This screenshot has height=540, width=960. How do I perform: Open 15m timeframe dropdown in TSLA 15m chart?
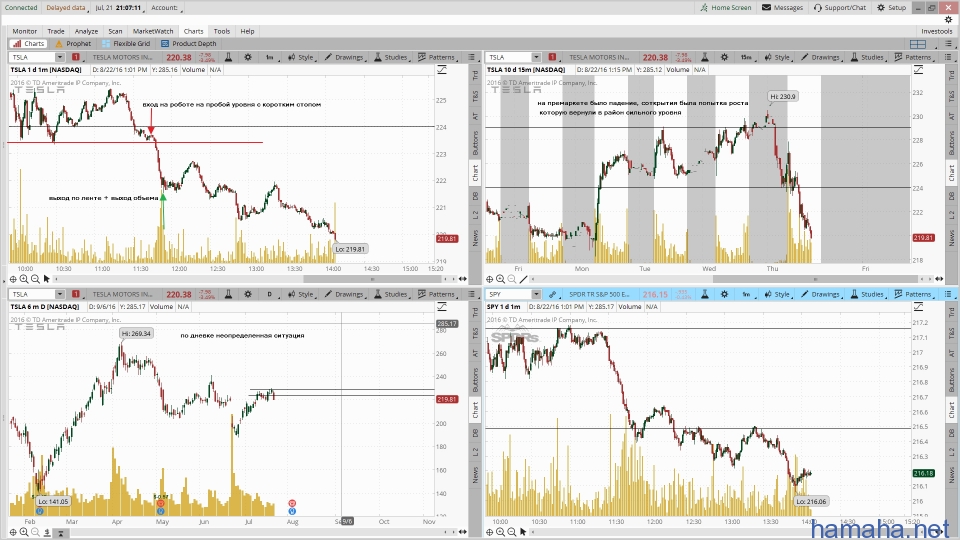coord(746,57)
